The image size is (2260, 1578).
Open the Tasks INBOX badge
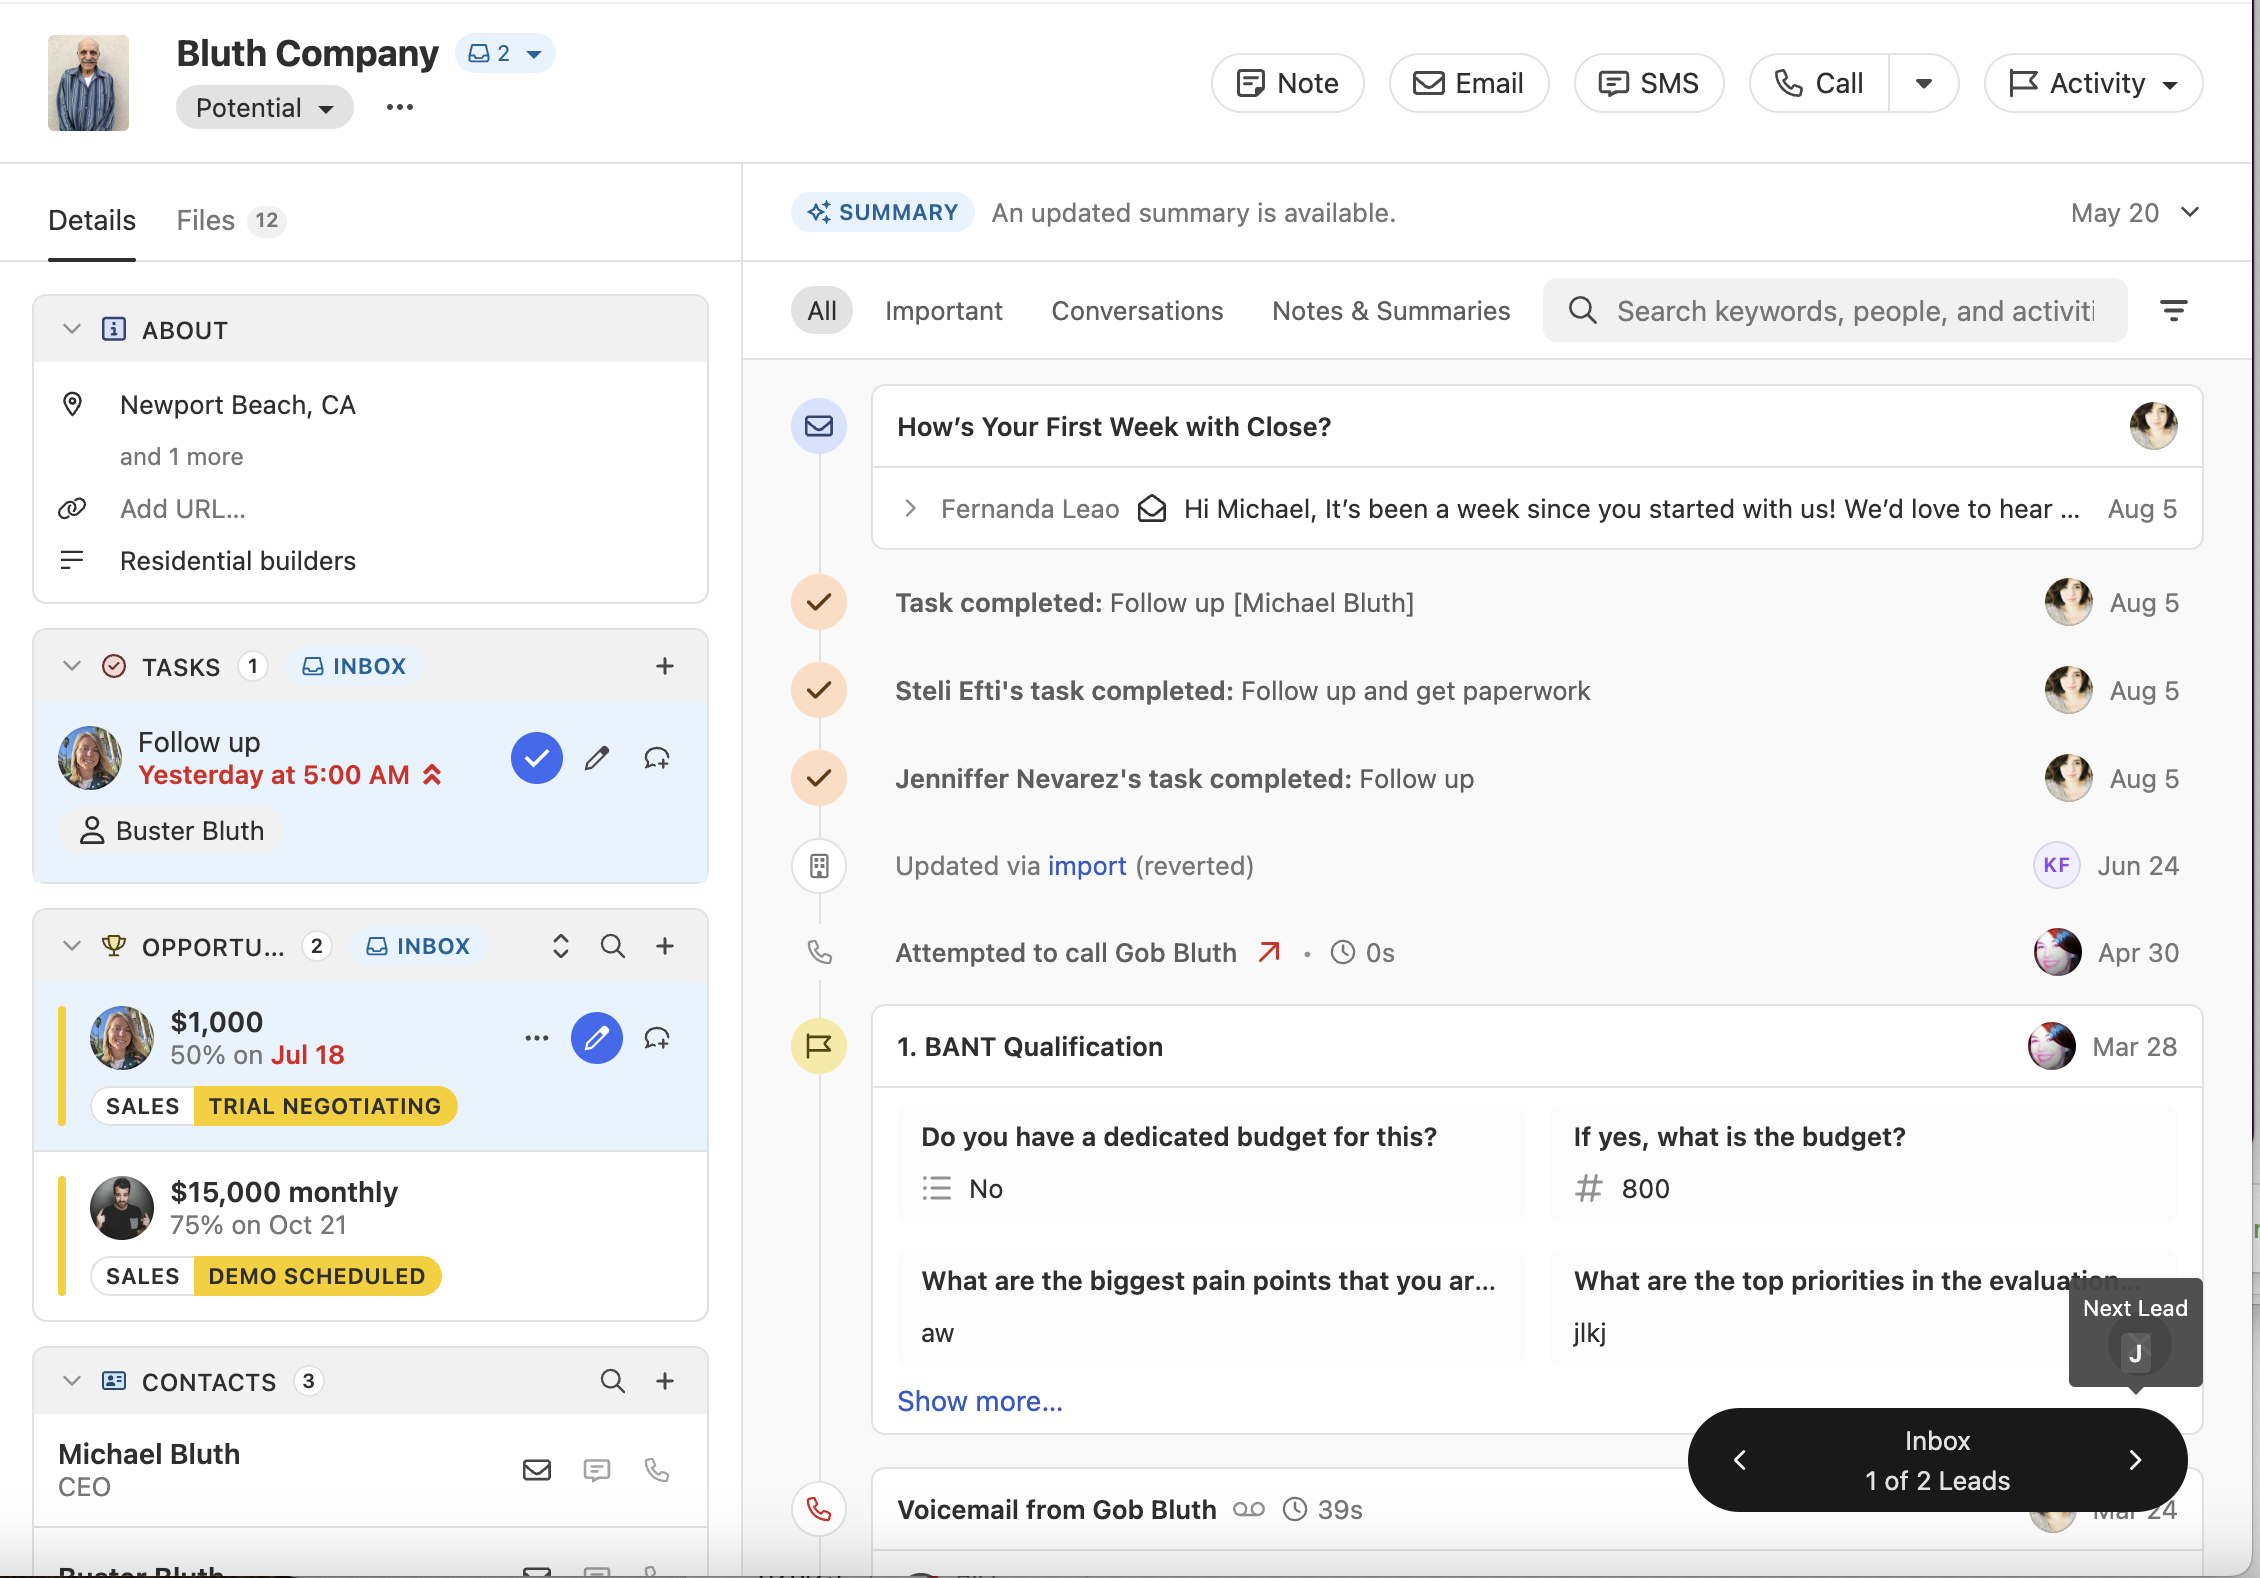click(x=354, y=666)
